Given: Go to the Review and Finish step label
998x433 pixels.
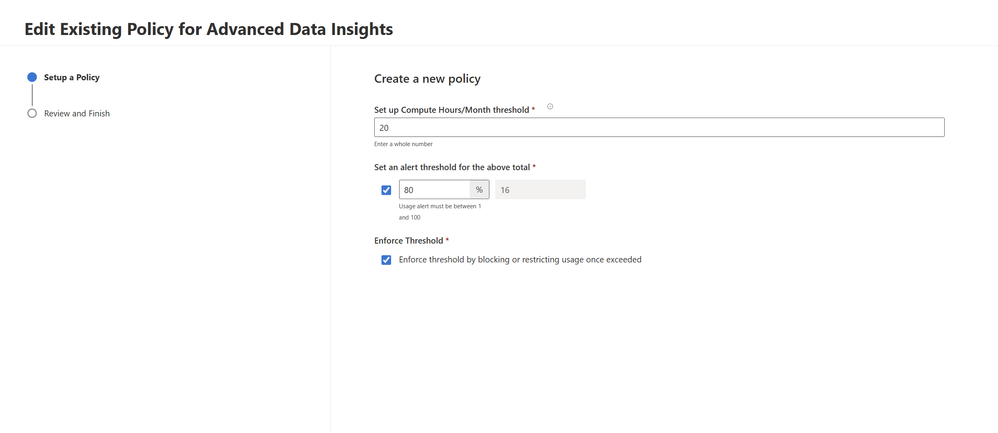Looking at the screenshot, I should pos(77,113).
